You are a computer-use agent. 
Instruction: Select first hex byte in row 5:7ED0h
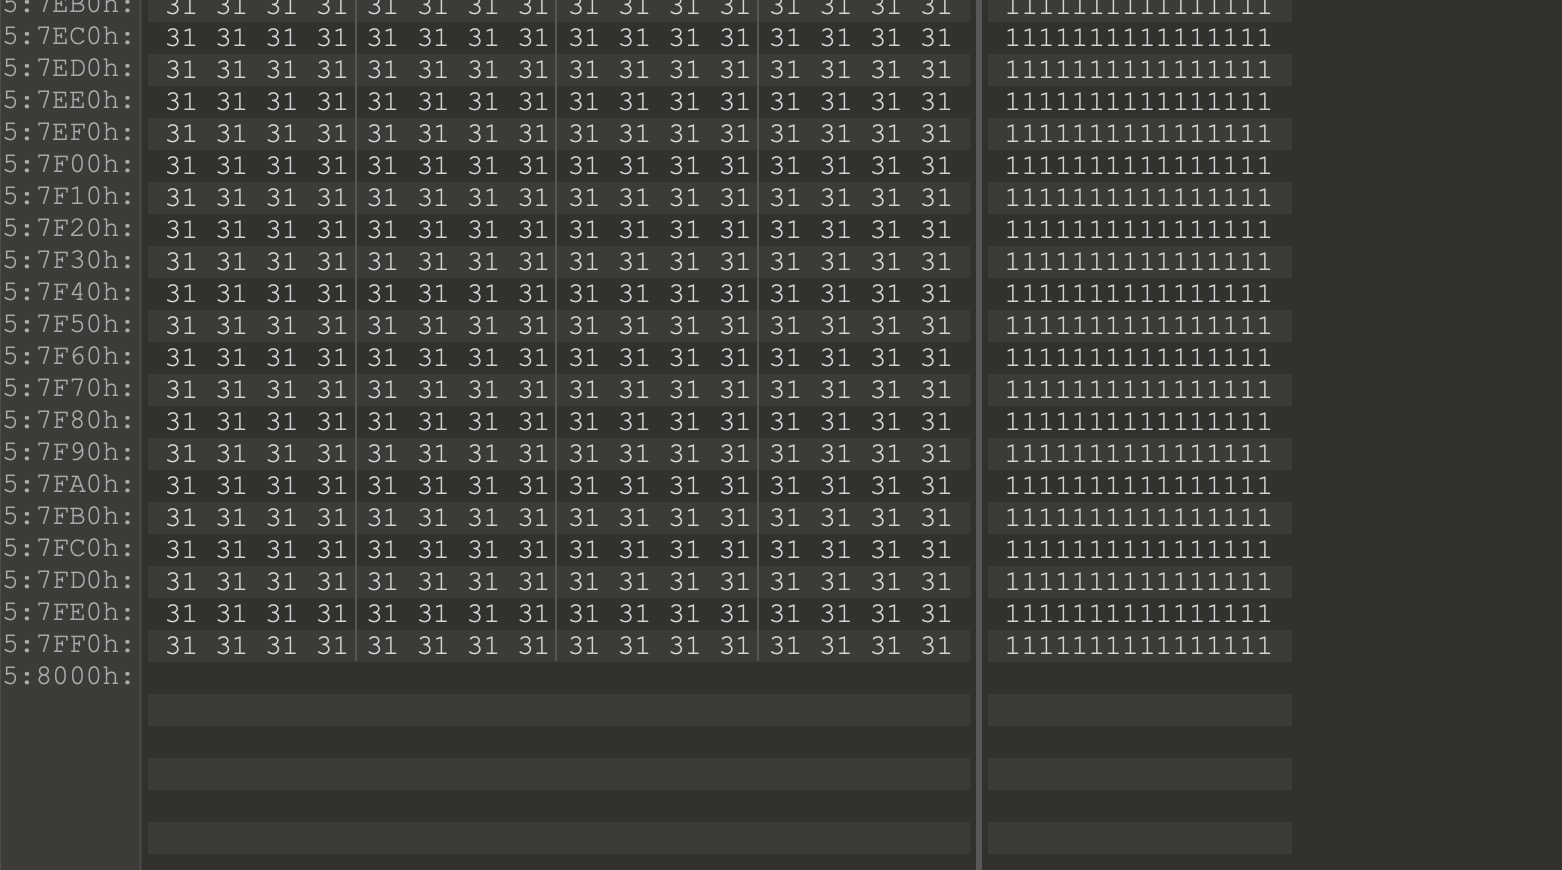coord(181,70)
